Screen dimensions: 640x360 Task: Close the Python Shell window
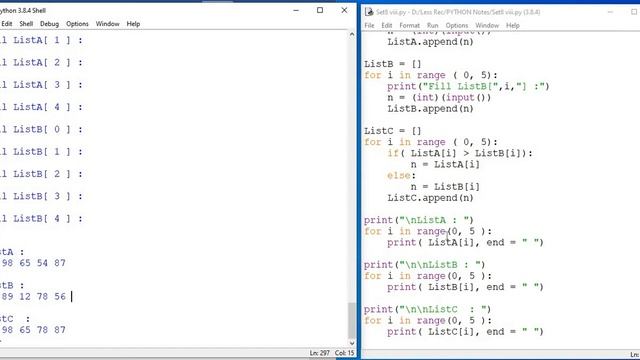tap(344, 11)
